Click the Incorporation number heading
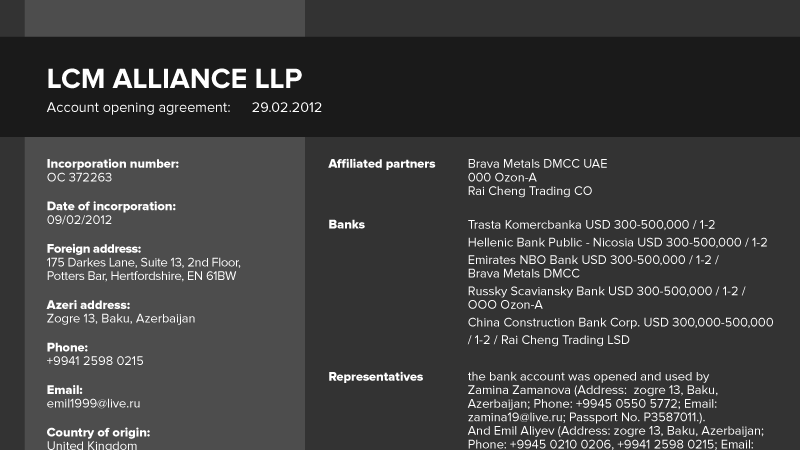The height and width of the screenshot is (450, 800). point(113,163)
